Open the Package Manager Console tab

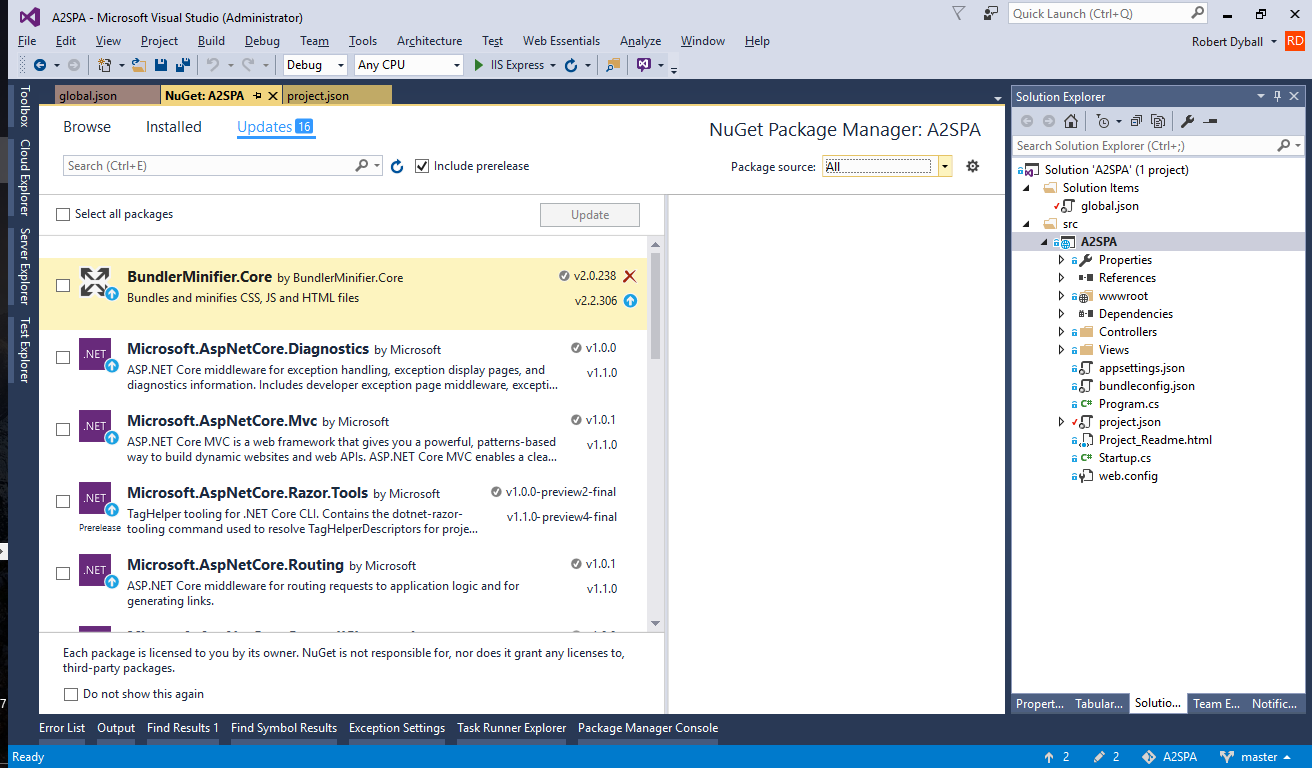tap(648, 728)
